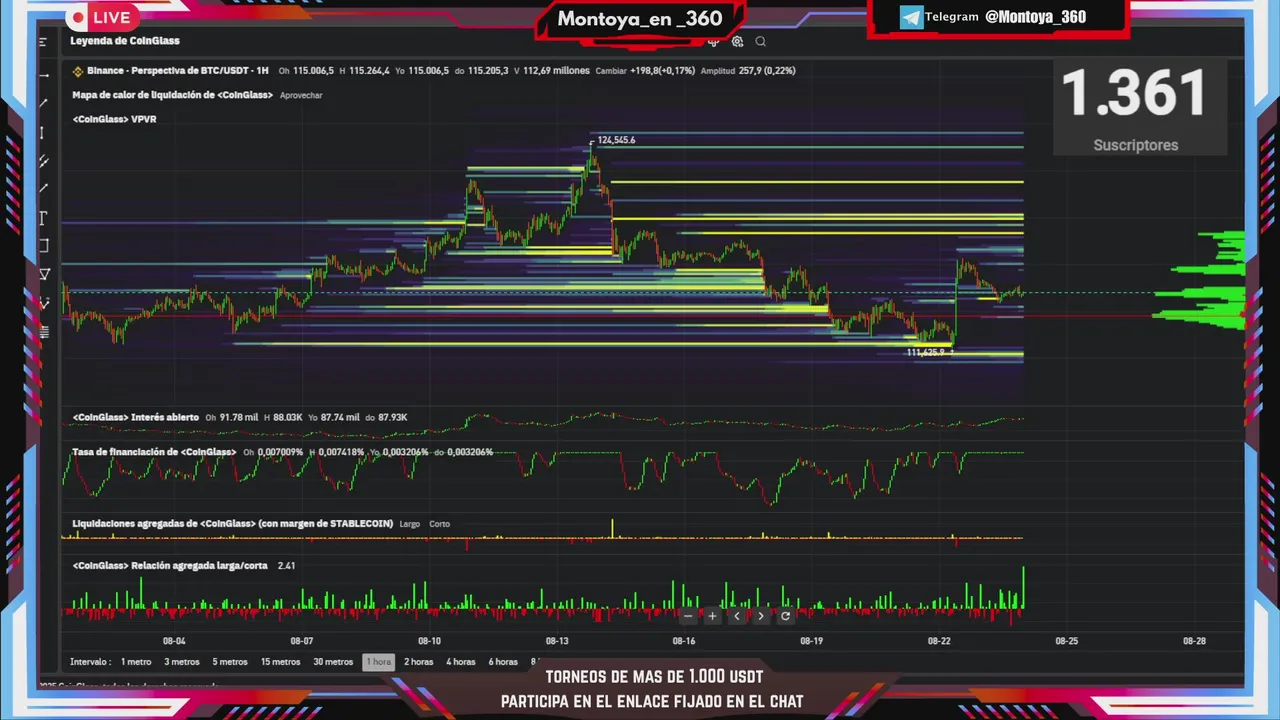Image resolution: width=1280 pixels, height=720 pixels.
Task: Click the Cambiar +198,8 (+0,17%) value
Action: [x=645, y=71]
